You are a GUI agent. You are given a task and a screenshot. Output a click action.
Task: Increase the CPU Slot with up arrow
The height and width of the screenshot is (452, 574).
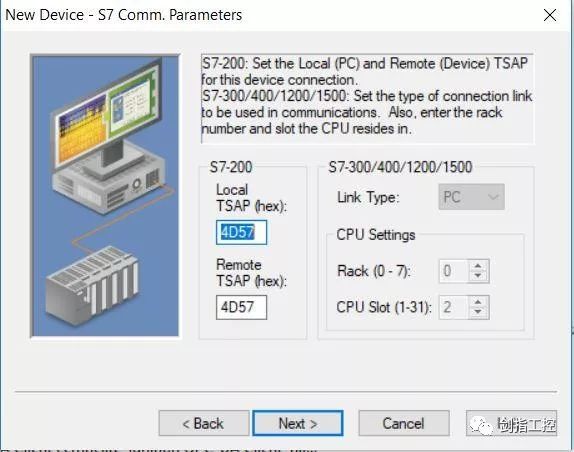point(478,302)
